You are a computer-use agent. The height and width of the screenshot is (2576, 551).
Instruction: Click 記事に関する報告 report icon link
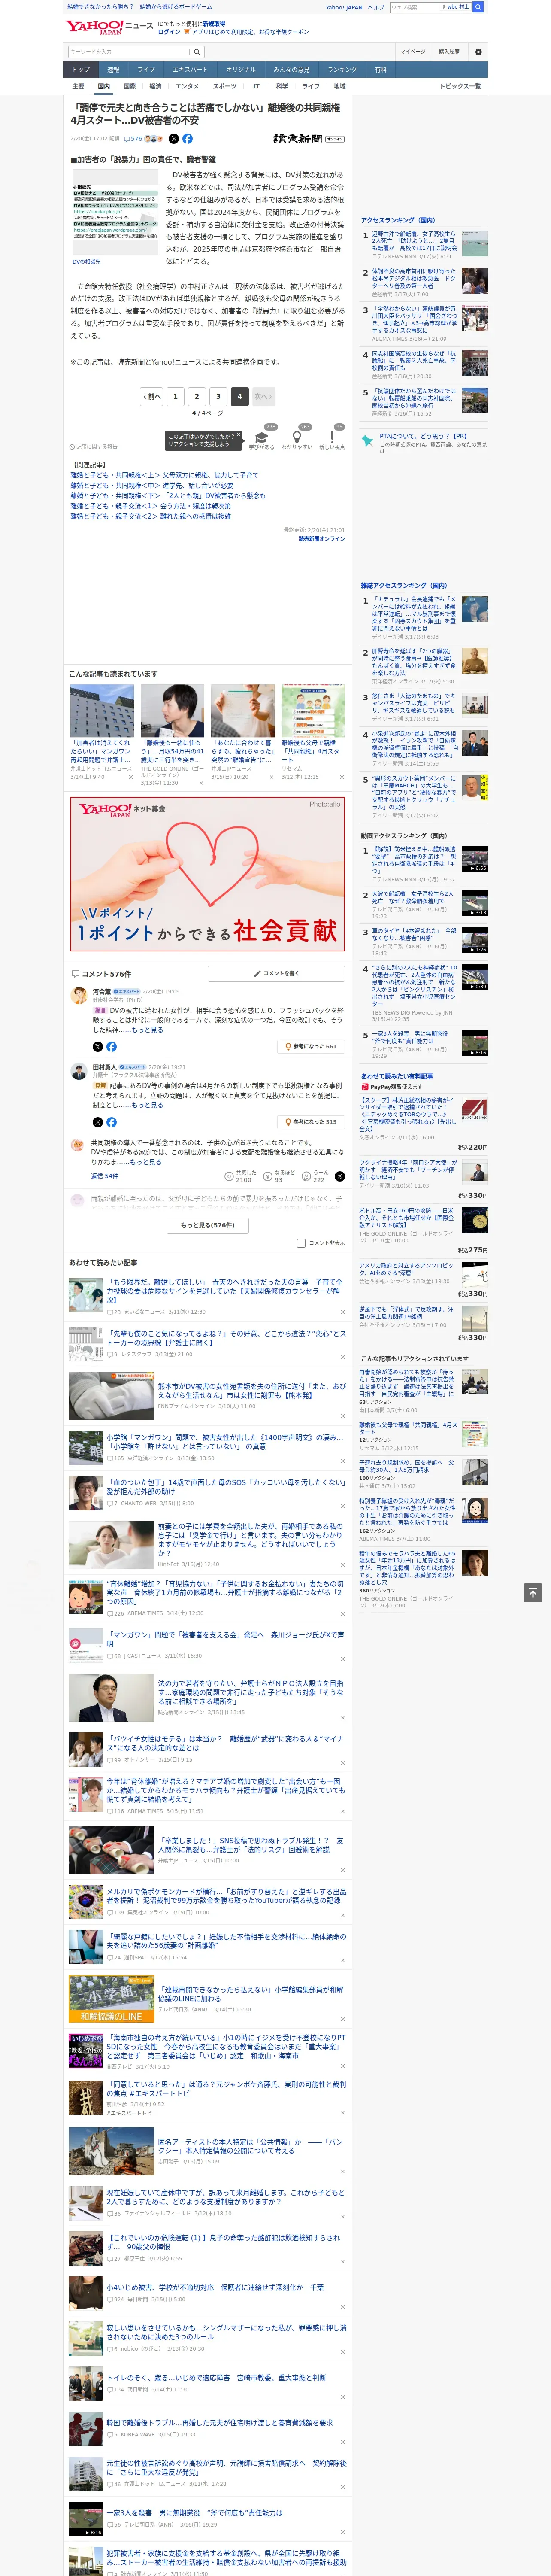[93, 447]
